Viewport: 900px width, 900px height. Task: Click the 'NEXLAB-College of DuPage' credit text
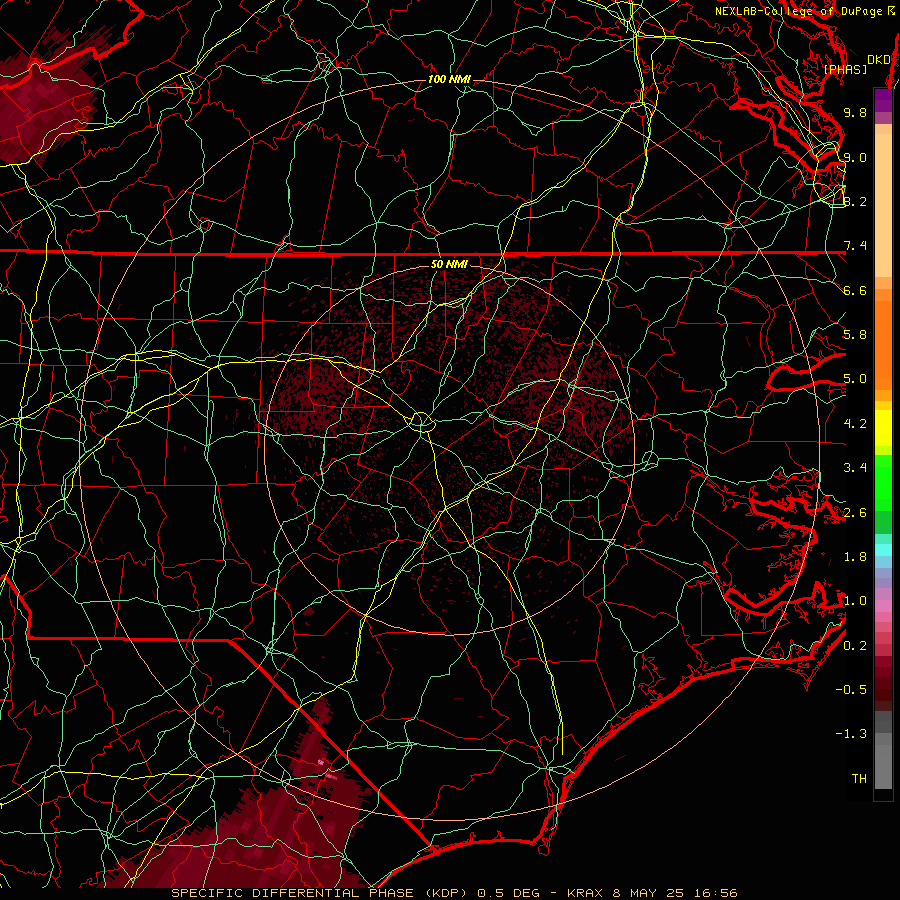point(800,11)
